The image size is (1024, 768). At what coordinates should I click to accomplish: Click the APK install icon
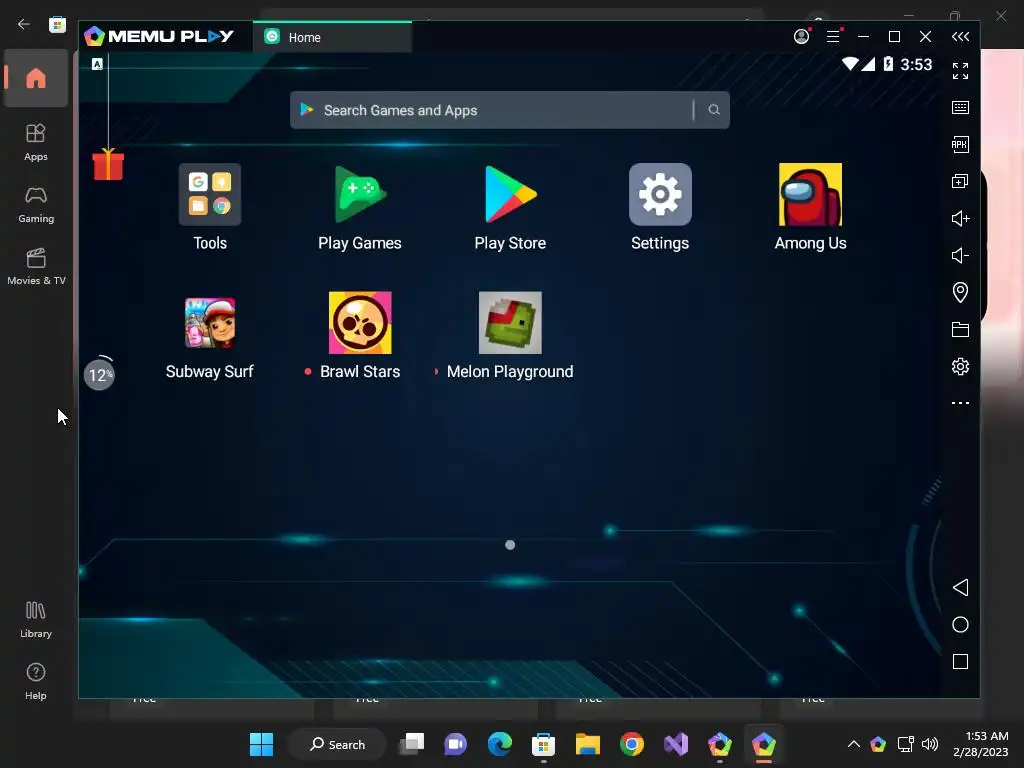[x=960, y=144]
